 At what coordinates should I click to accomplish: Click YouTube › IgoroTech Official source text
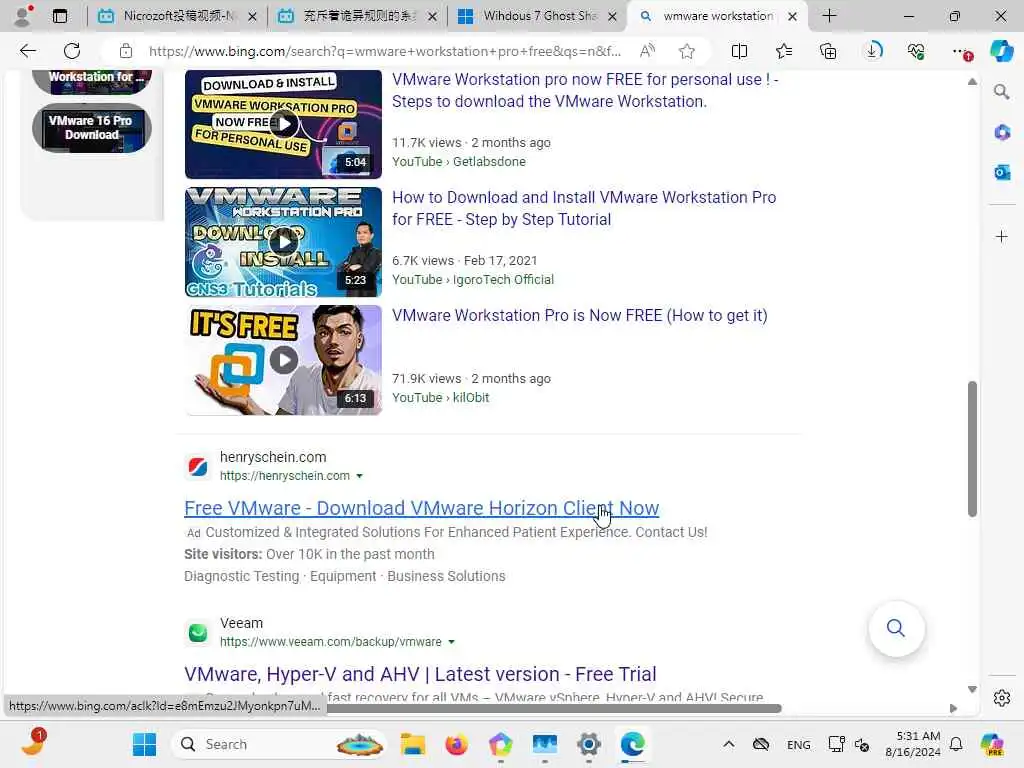473,280
